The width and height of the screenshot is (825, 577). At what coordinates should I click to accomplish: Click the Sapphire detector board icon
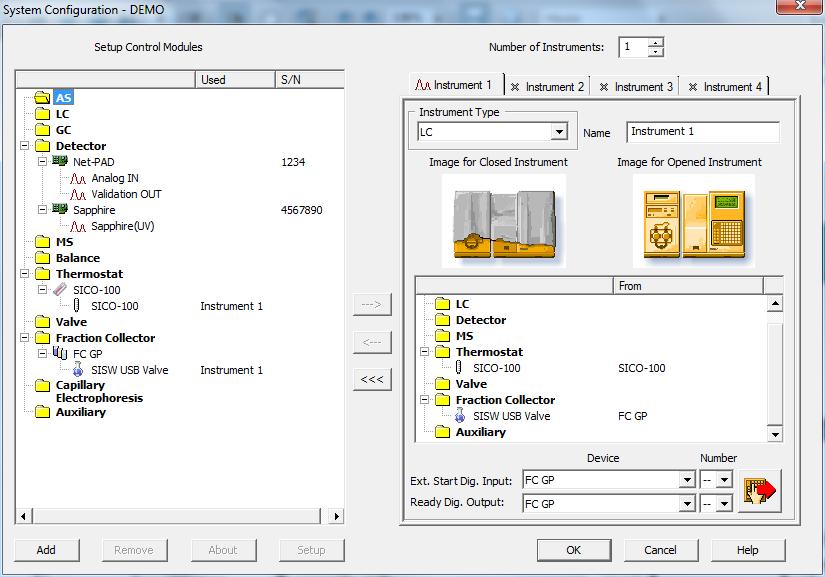[60, 209]
